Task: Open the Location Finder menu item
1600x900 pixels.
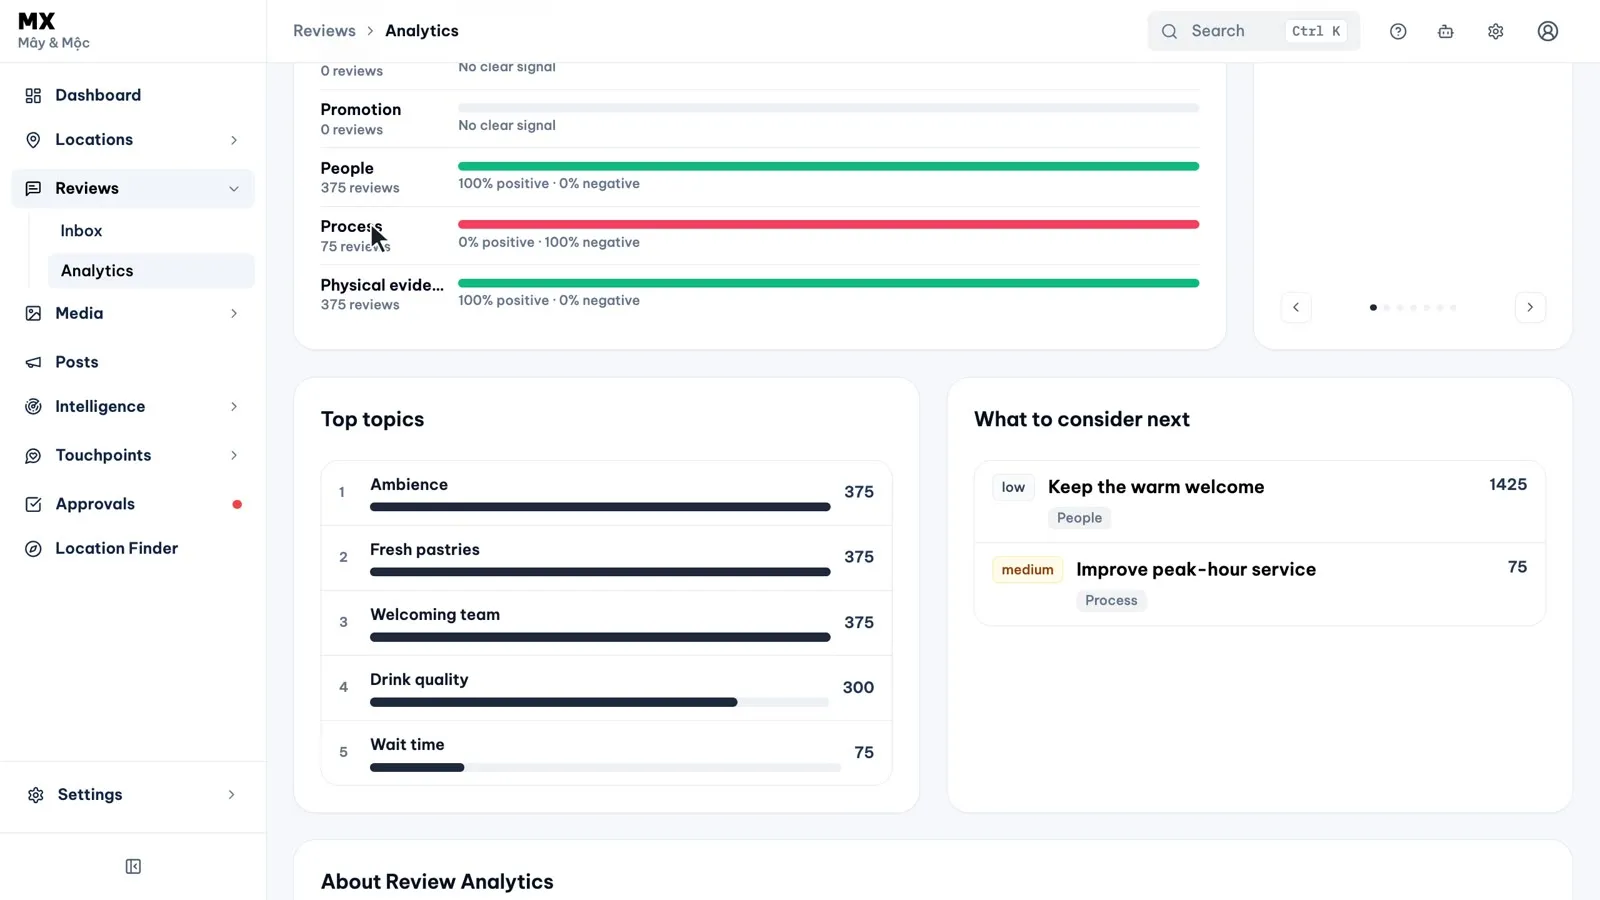Action: click(x=133, y=548)
